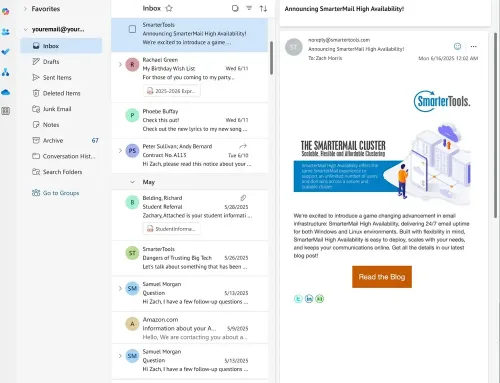This screenshot has width=500, height=383.
Task: Click the B avatar for Belding, Richard
Action: tap(132, 202)
